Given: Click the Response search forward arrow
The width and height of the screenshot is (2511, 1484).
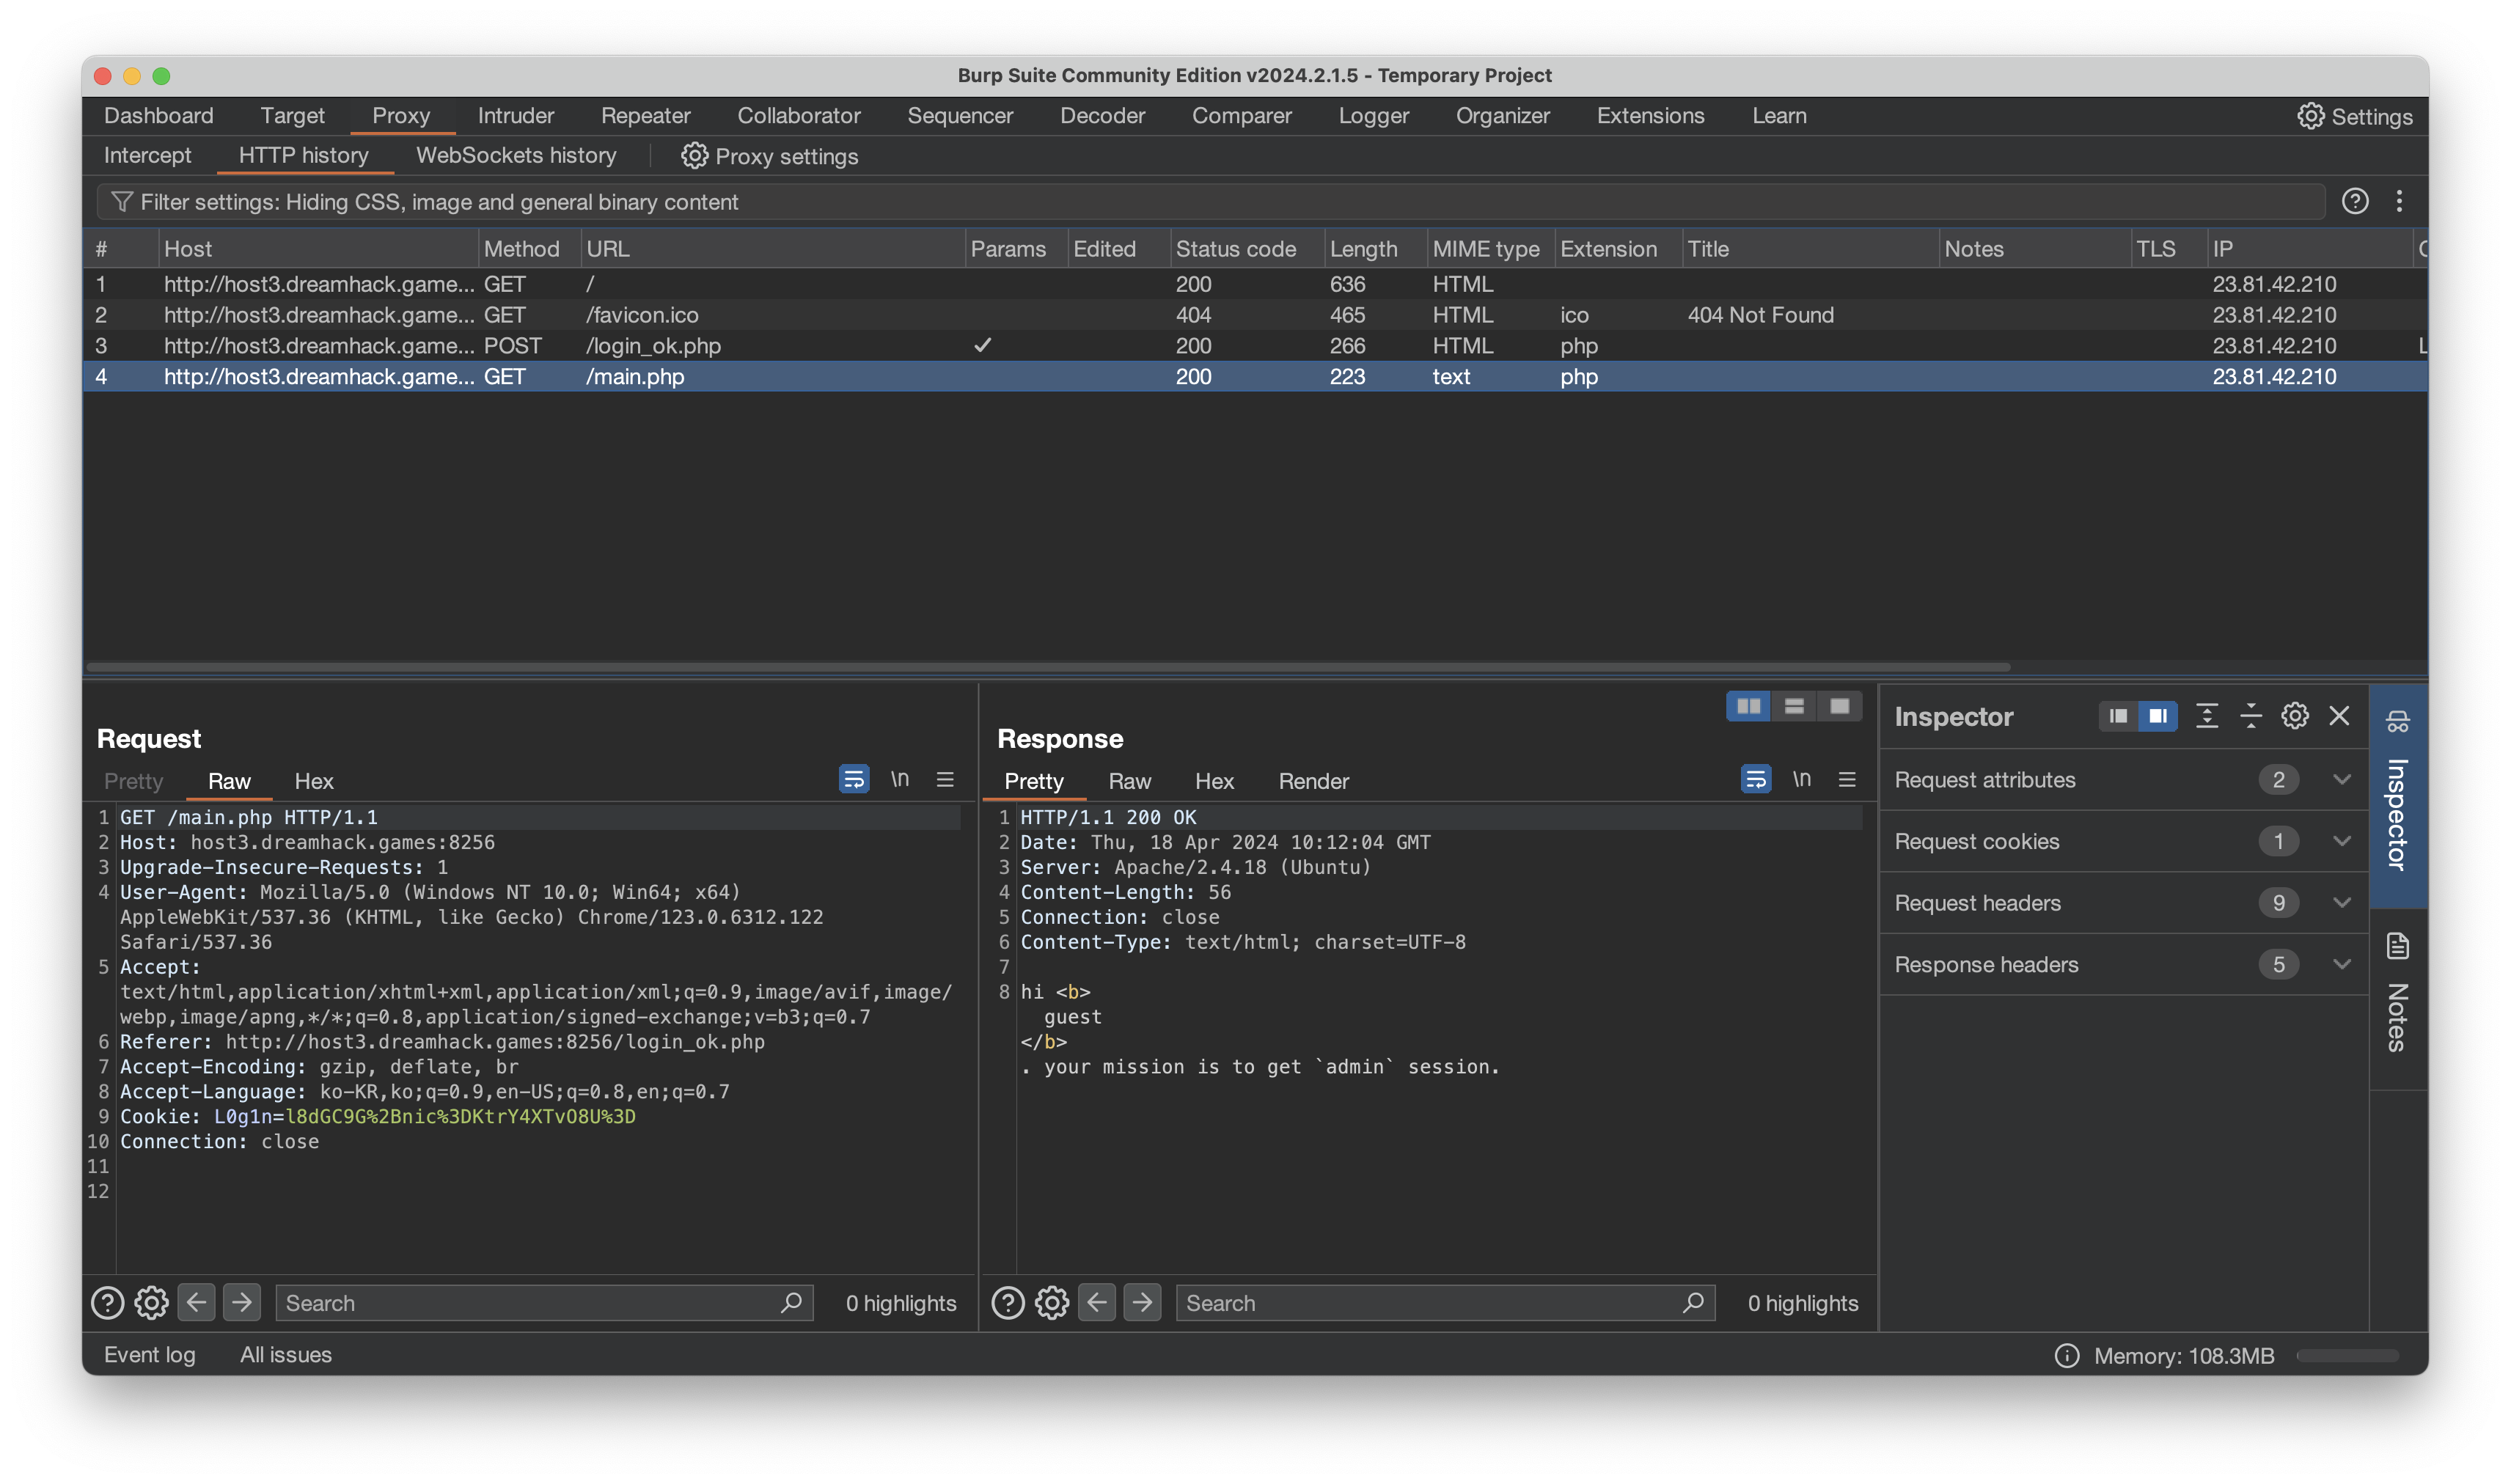Looking at the screenshot, I should pos(1142,1302).
